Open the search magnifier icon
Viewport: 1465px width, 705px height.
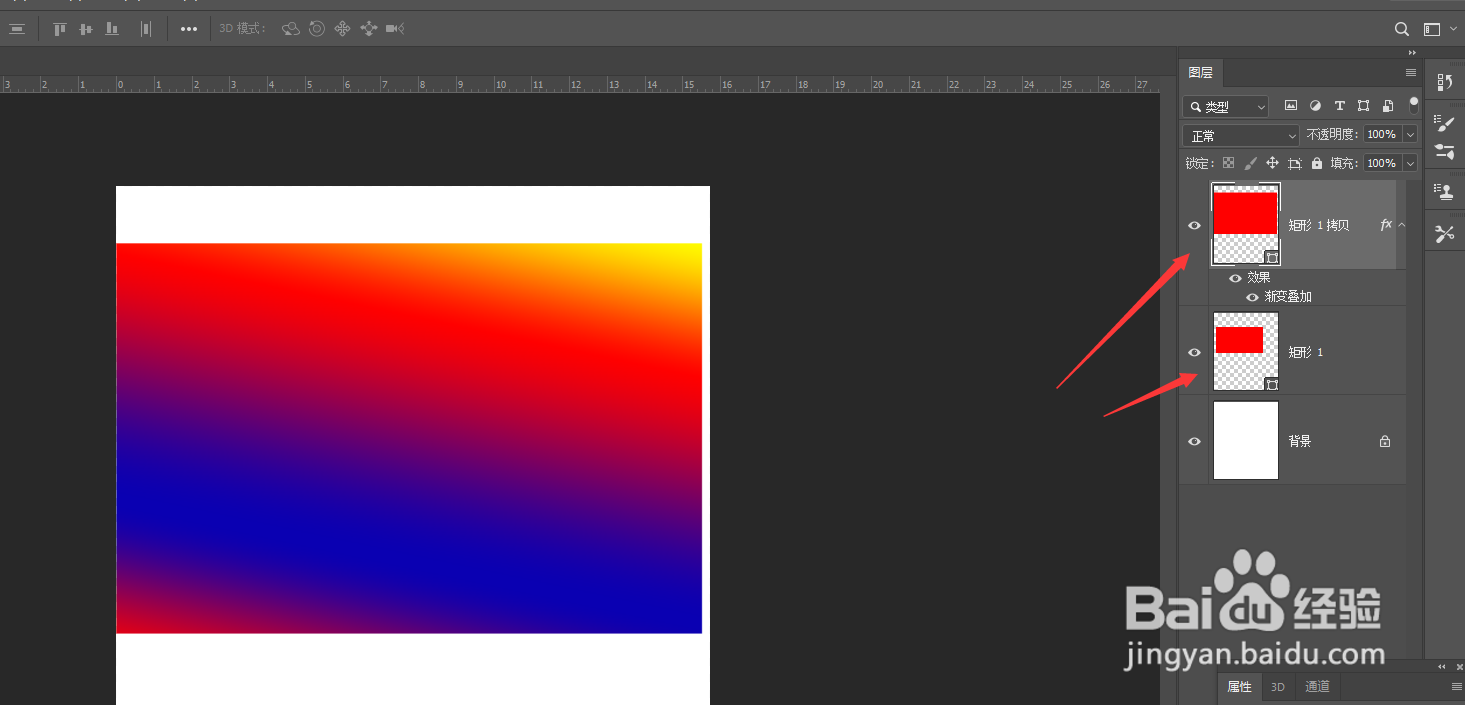[1402, 29]
